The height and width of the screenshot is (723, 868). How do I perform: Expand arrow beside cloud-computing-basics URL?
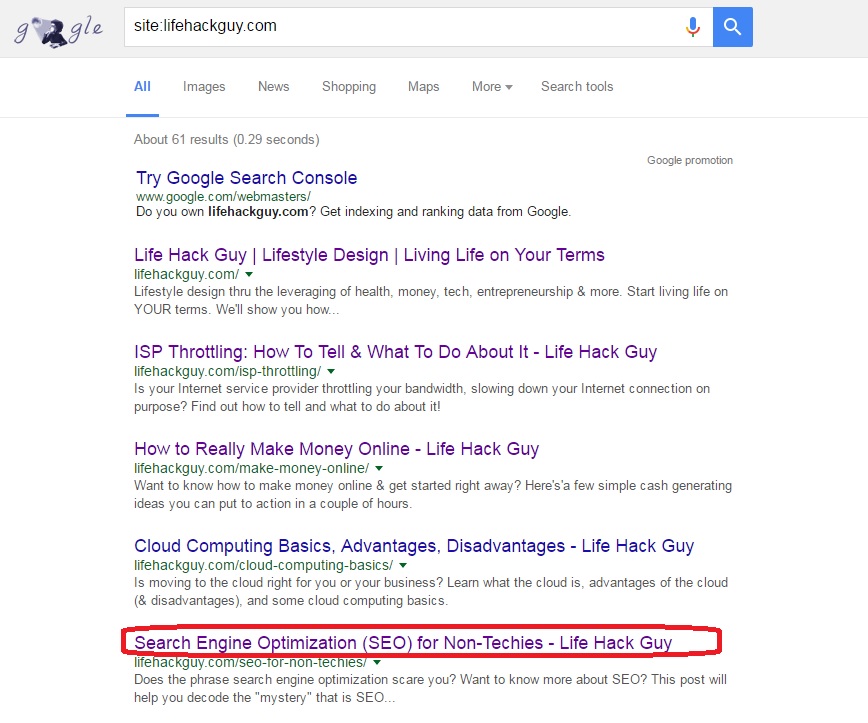pyautogui.click(x=403, y=565)
